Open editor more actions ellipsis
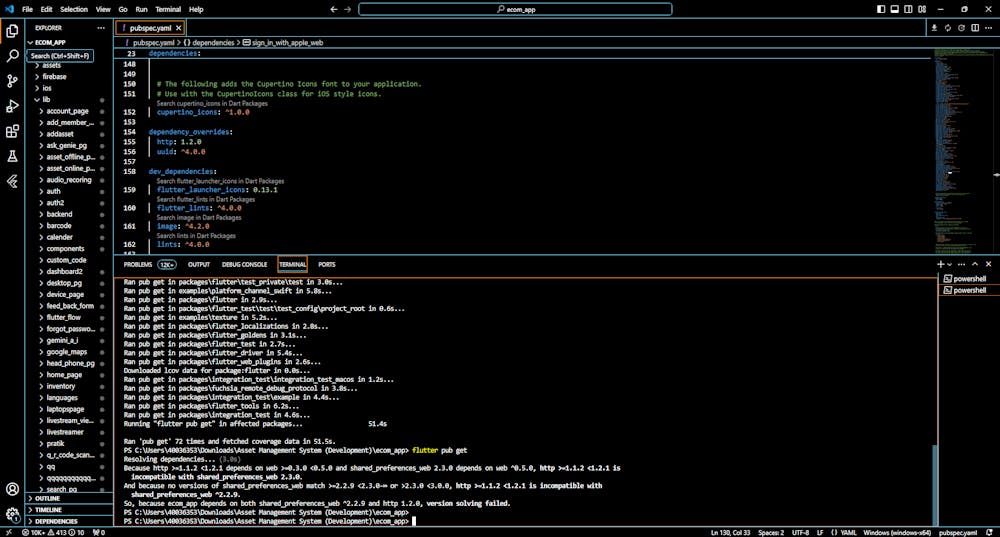The width and height of the screenshot is (1000, 537). 989,28
